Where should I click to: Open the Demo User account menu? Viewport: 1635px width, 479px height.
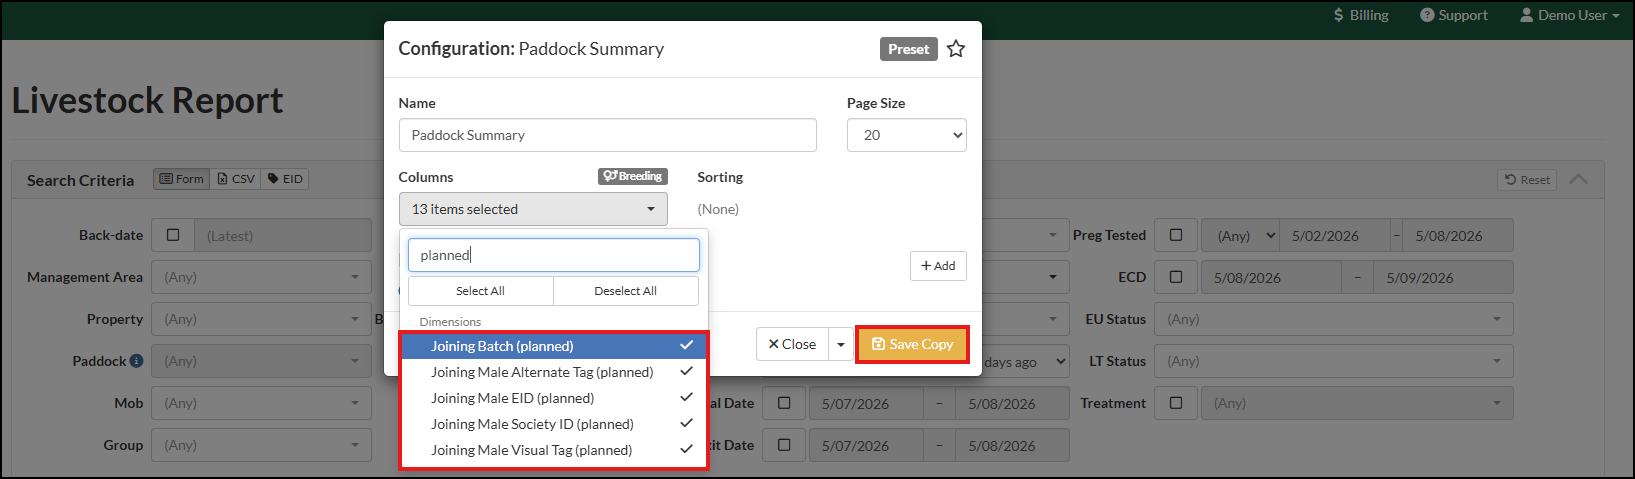tap(1569, 15)
